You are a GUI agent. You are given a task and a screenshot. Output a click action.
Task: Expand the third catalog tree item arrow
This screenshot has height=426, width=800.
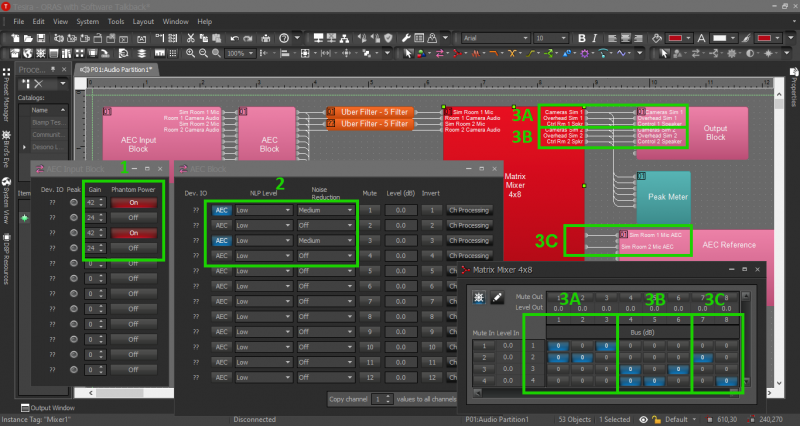(x=24, y=147)
